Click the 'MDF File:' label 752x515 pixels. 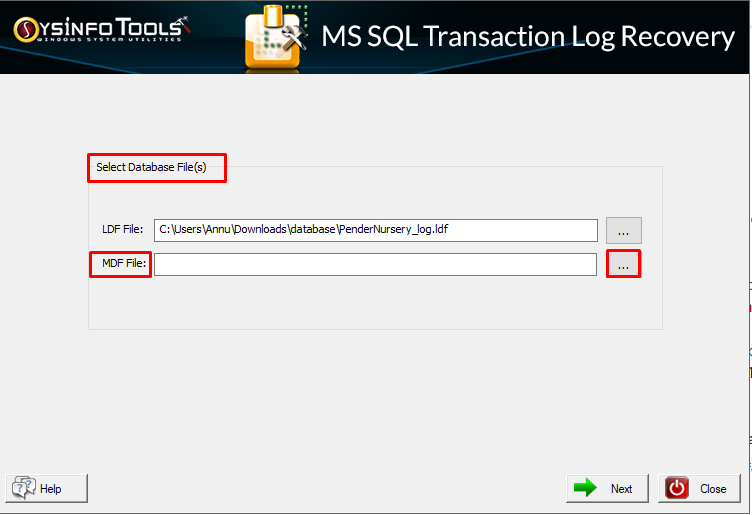(x=124, y=263)
